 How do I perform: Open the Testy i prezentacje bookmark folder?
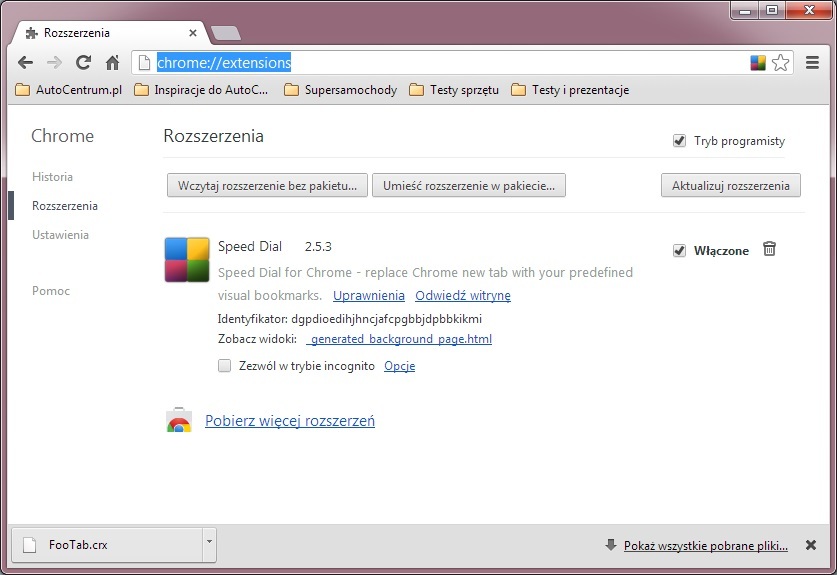[x=570, y=90]
